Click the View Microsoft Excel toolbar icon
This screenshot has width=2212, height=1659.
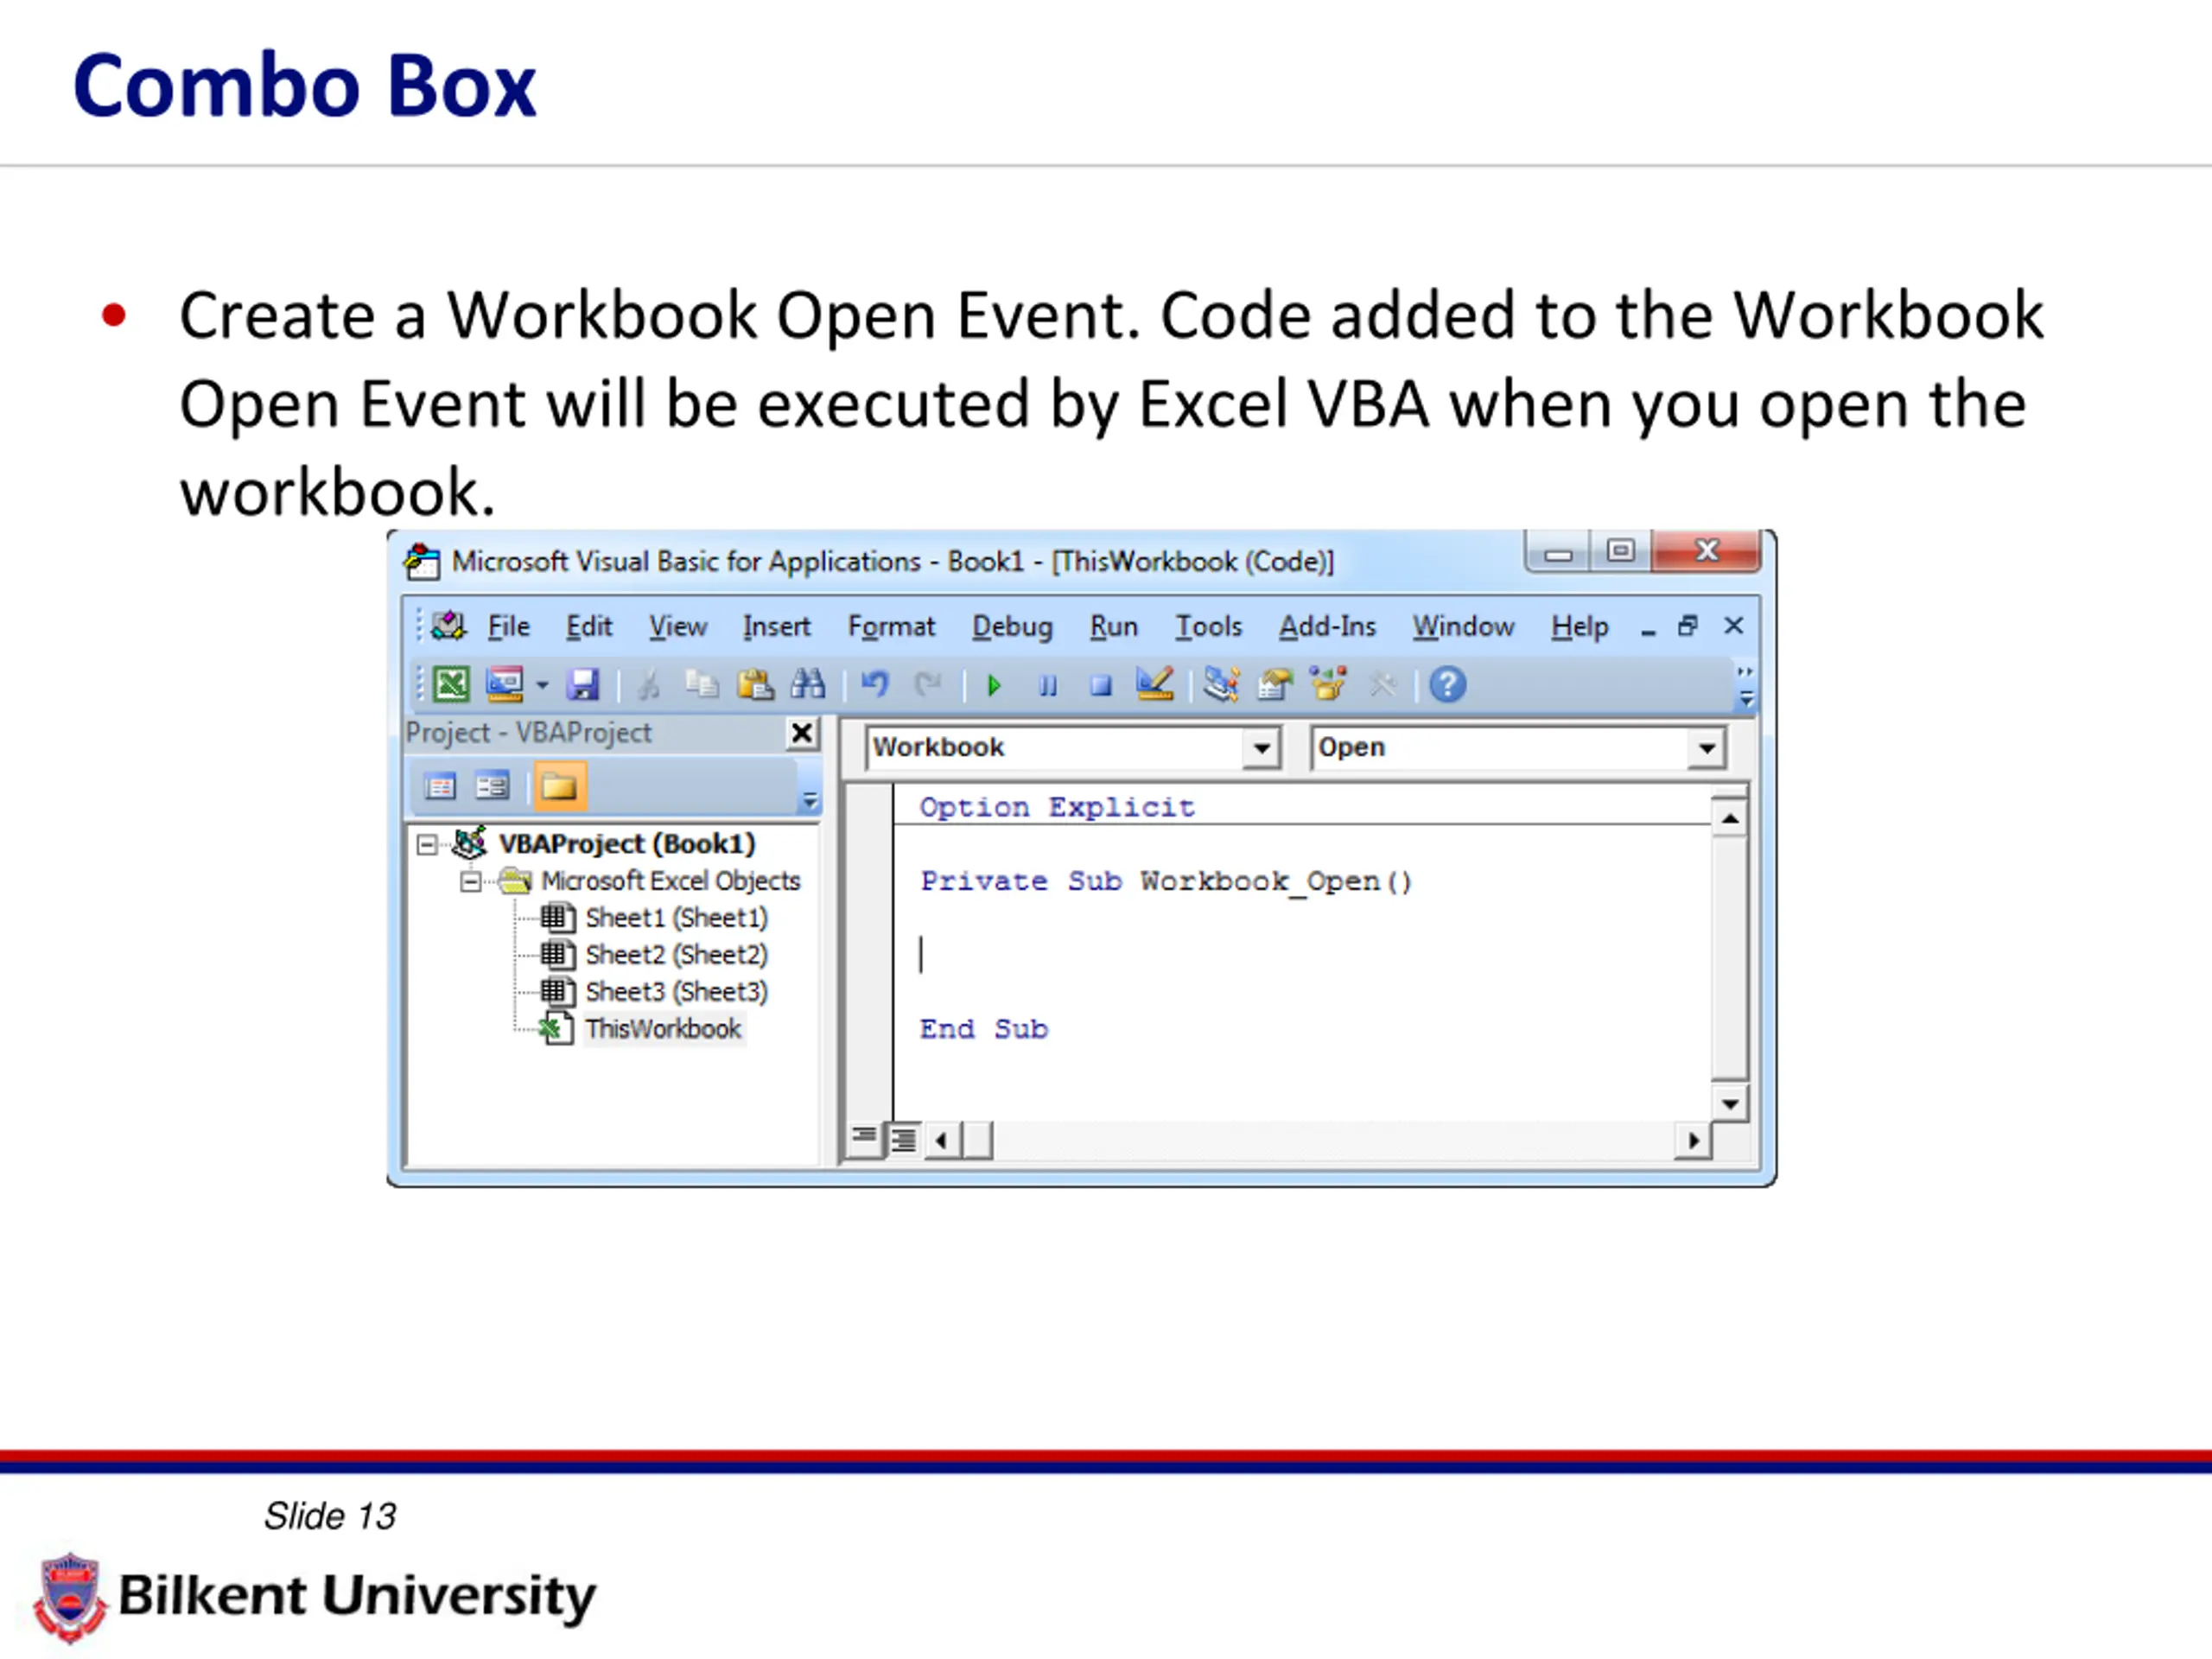[x=451, y=685]
